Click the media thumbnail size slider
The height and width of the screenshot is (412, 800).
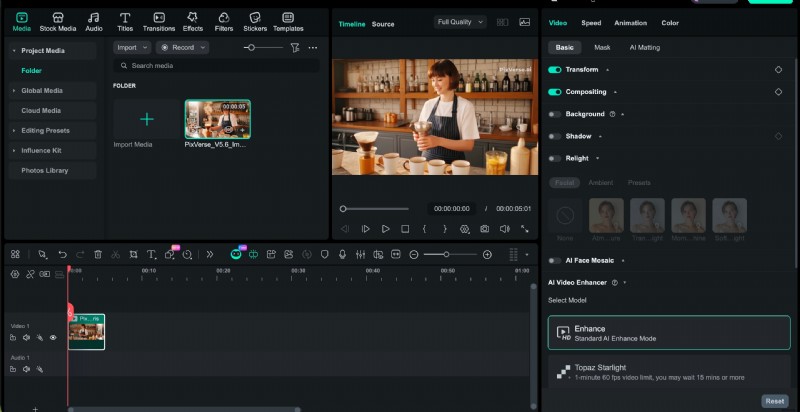point(263,47)
